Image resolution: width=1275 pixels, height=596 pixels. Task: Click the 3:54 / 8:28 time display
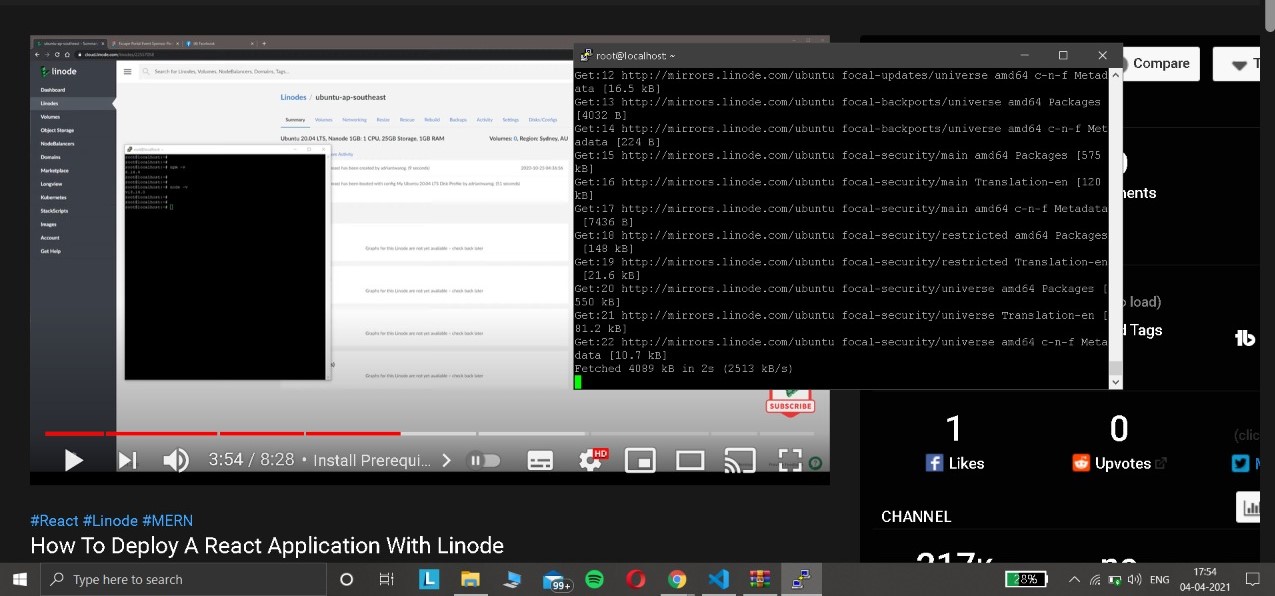coord(251,460)
